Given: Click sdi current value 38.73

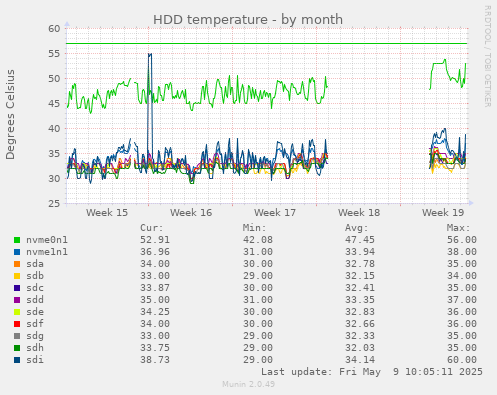Looking at the screenshot, I should point(155,360).
